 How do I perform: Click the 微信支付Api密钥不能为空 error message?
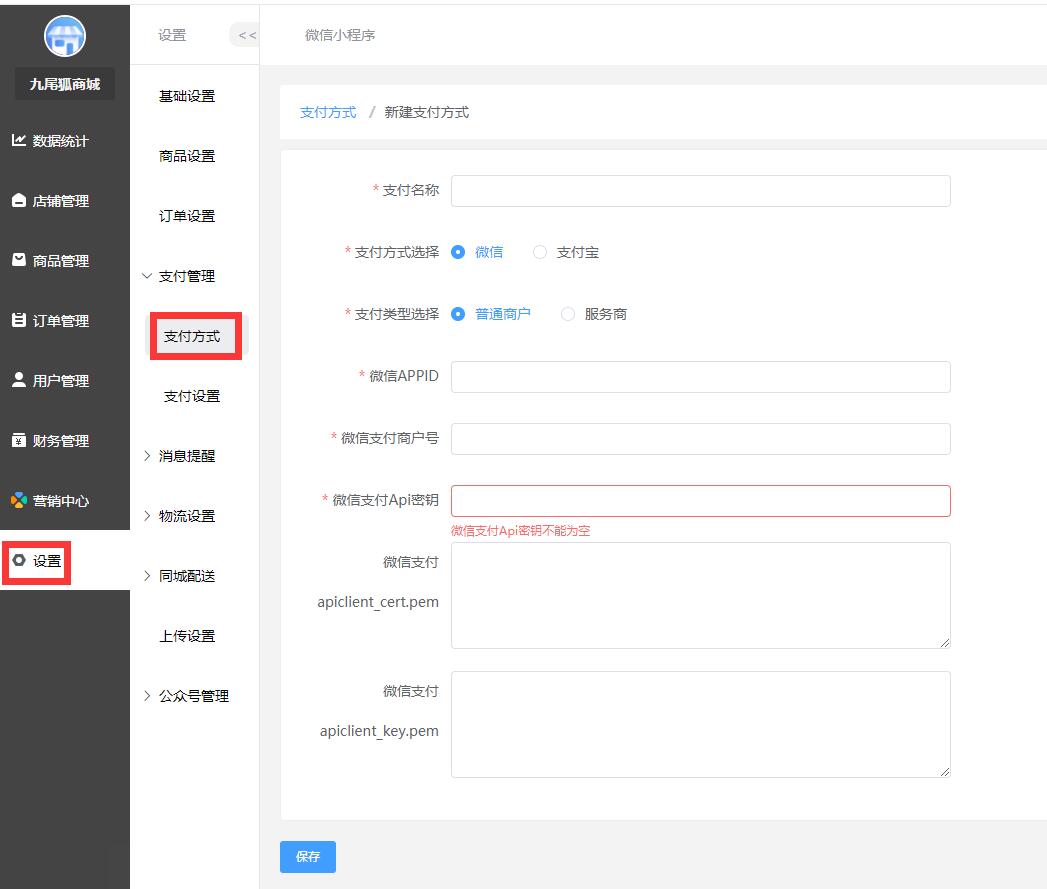[x=520, y=531]
